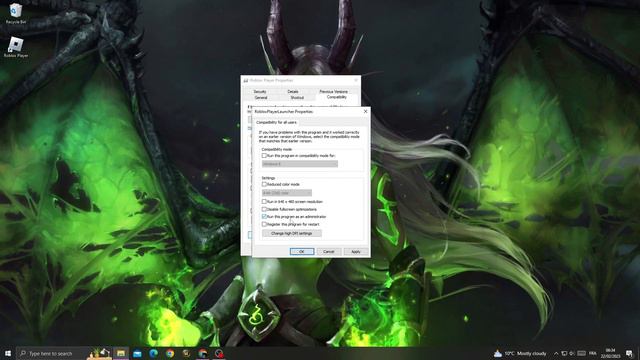The image size is (640, 360).
Task: Select the Compatibility for all users tab
Action: [276, 122]
